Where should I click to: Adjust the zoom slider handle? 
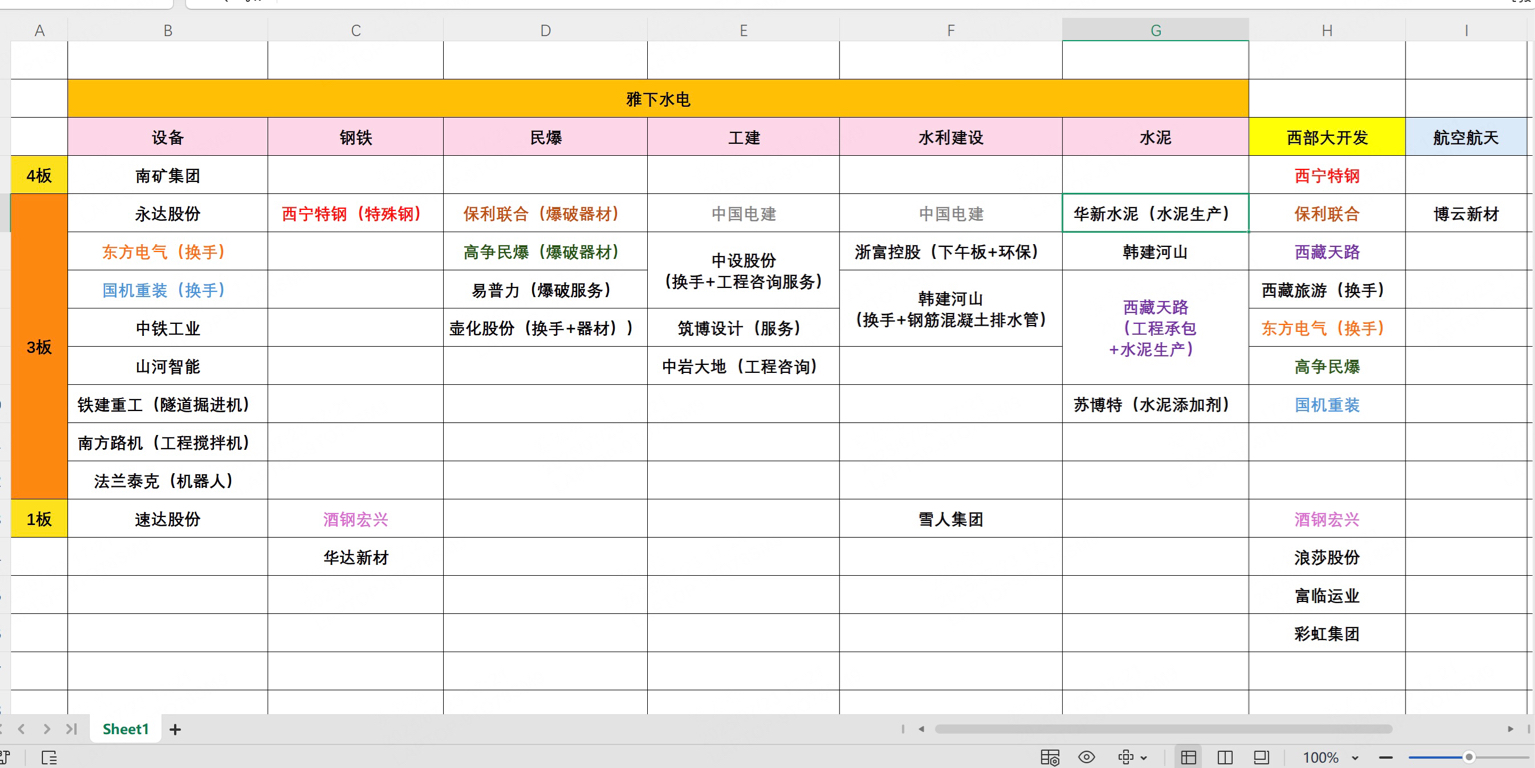coord(1469,758)
